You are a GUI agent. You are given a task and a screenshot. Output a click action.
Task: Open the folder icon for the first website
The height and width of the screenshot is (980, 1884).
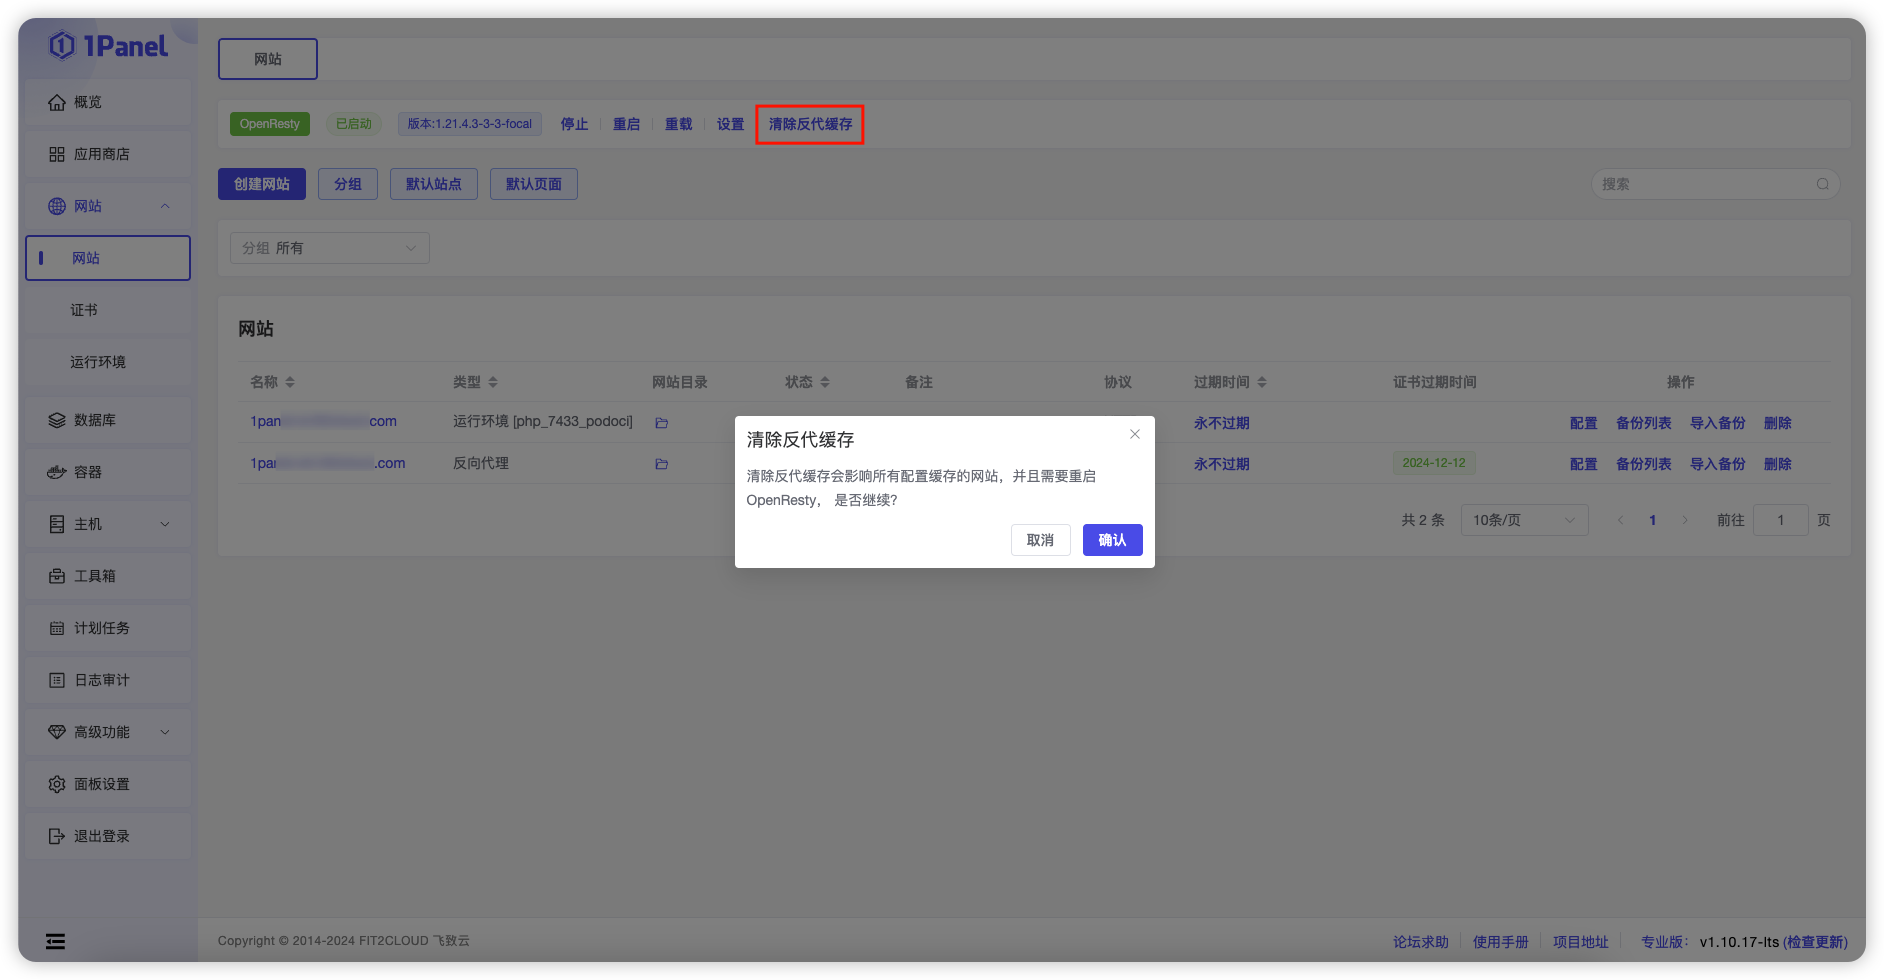click(661, 423)
